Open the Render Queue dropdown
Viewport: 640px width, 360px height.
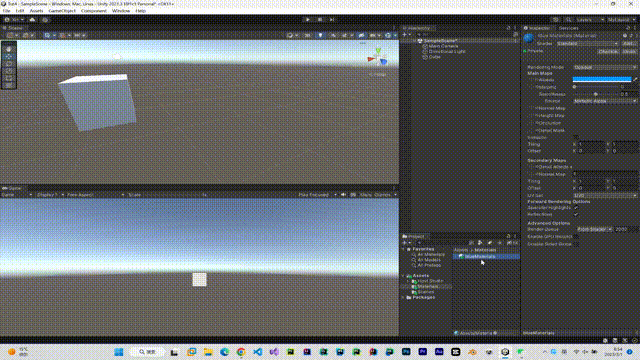coord(595,229)
